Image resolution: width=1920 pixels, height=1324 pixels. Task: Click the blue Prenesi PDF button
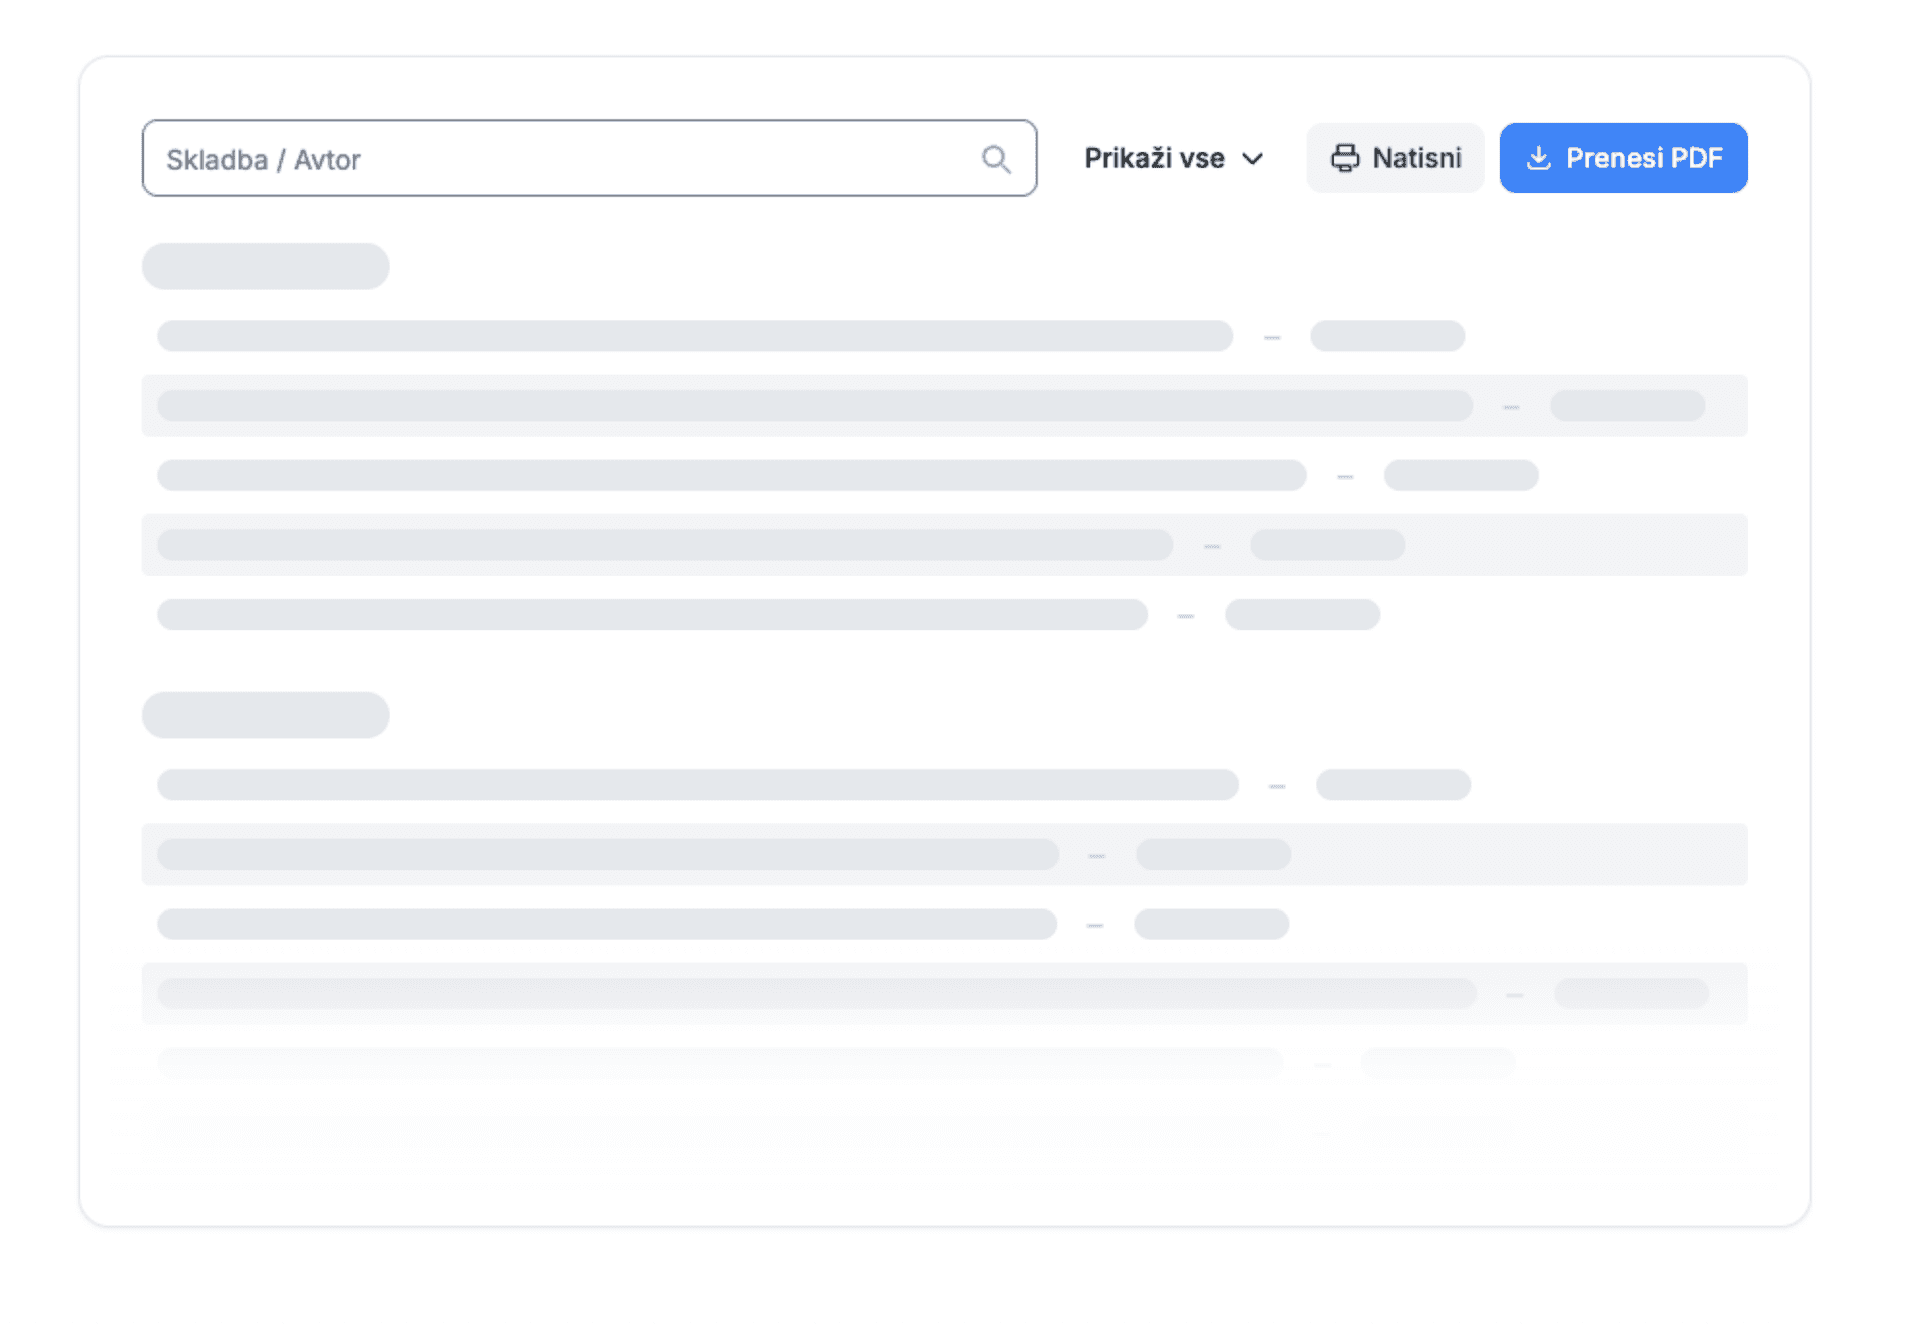pos(1622,158)
